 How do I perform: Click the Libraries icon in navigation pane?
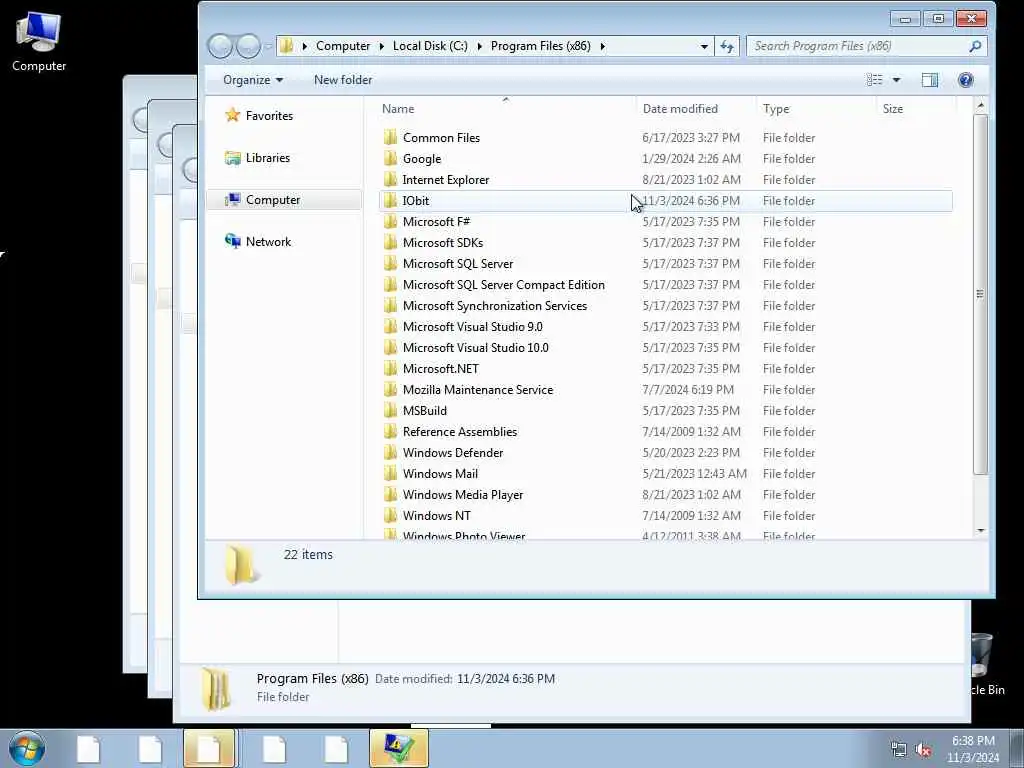click(232, 157)
